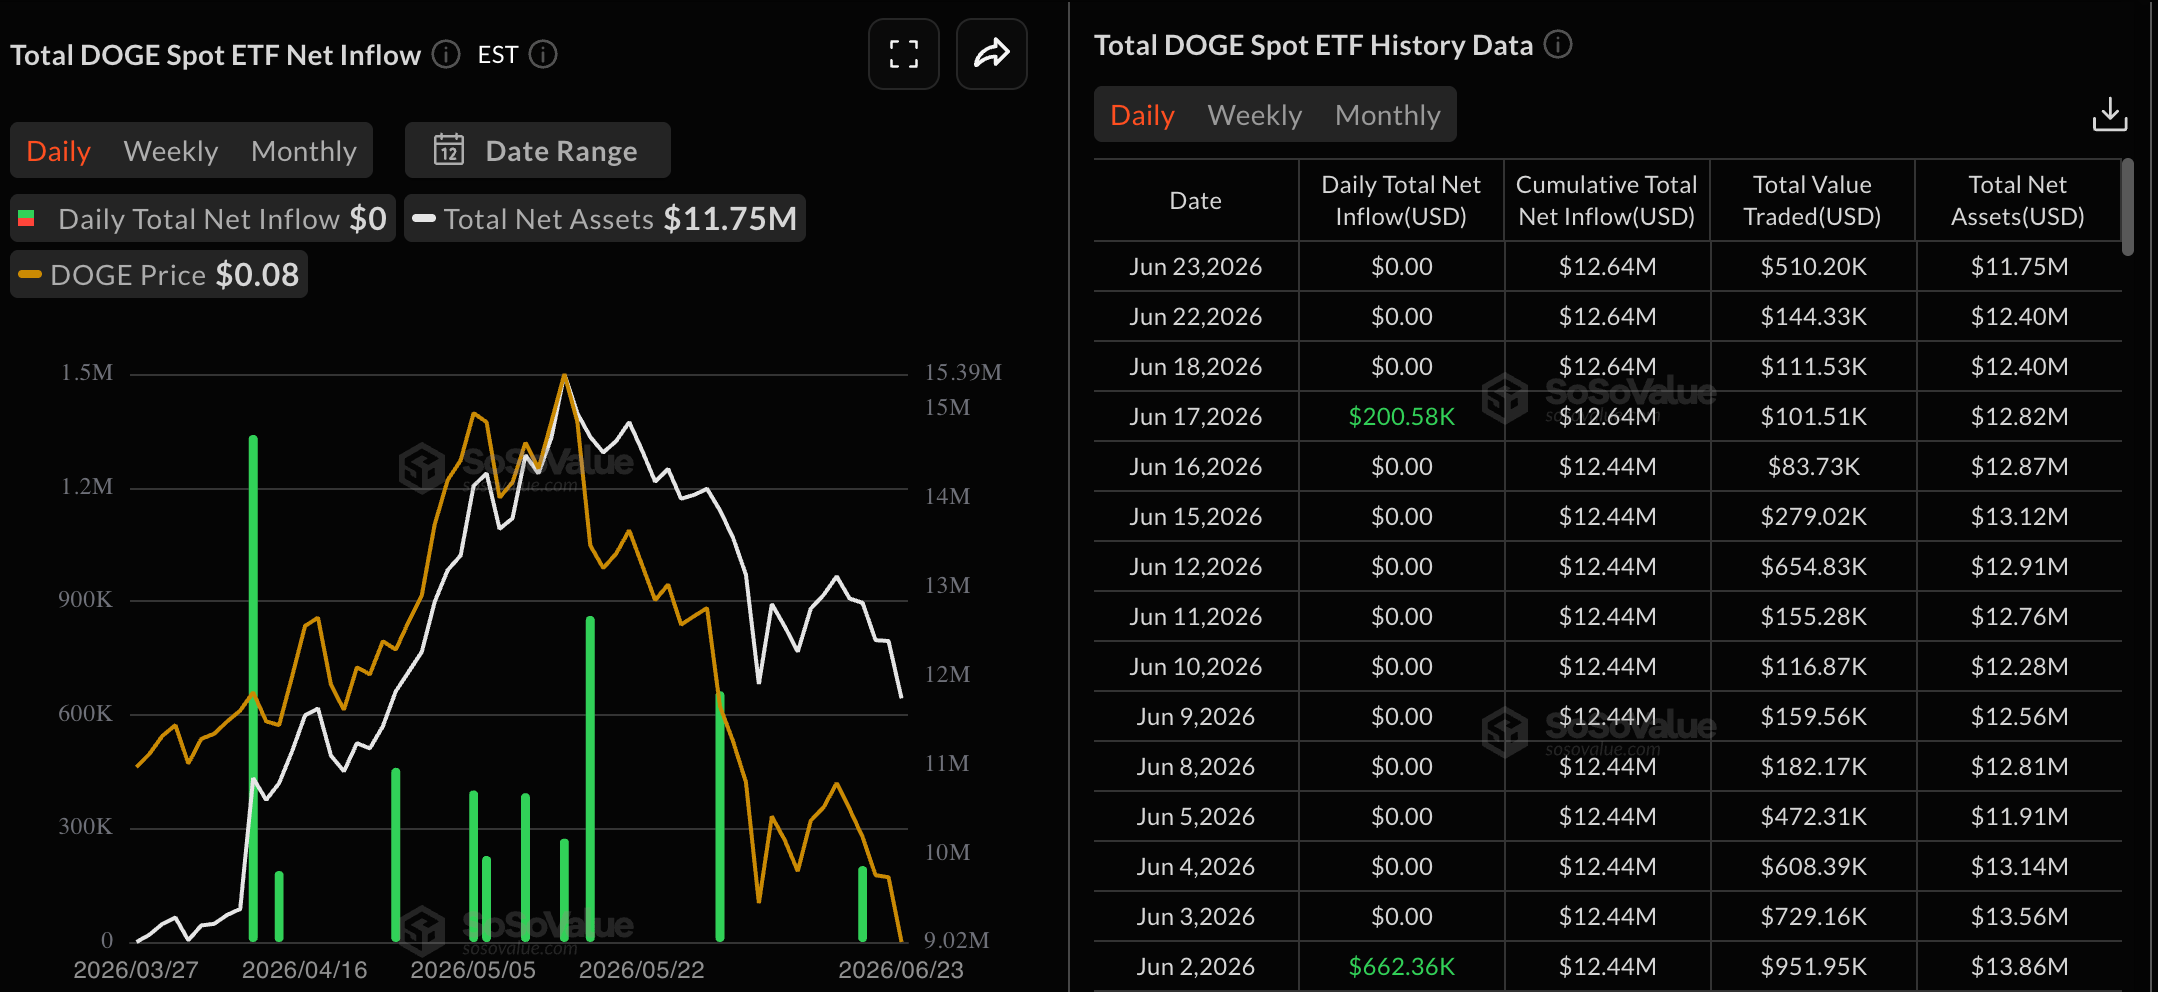Click the $510.20K traded value

tap(1813, 266)
